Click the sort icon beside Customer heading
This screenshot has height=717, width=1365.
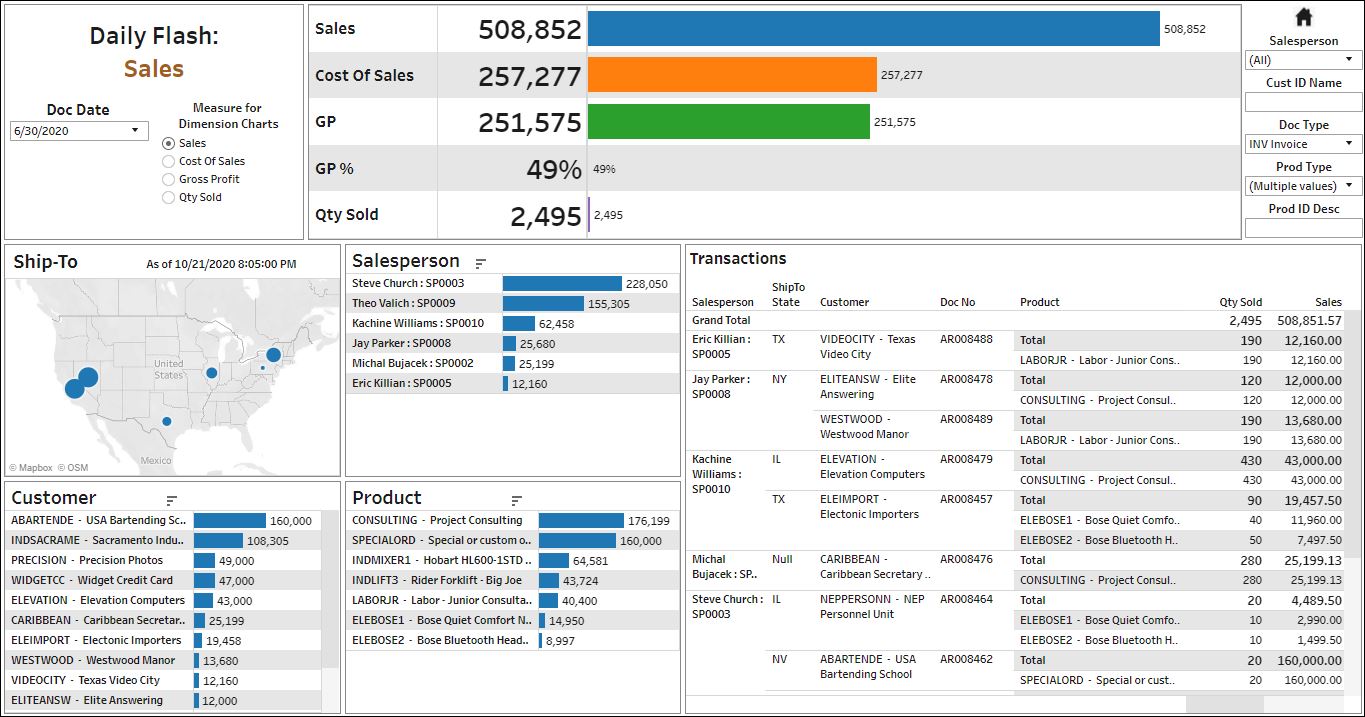coord(172,500)
